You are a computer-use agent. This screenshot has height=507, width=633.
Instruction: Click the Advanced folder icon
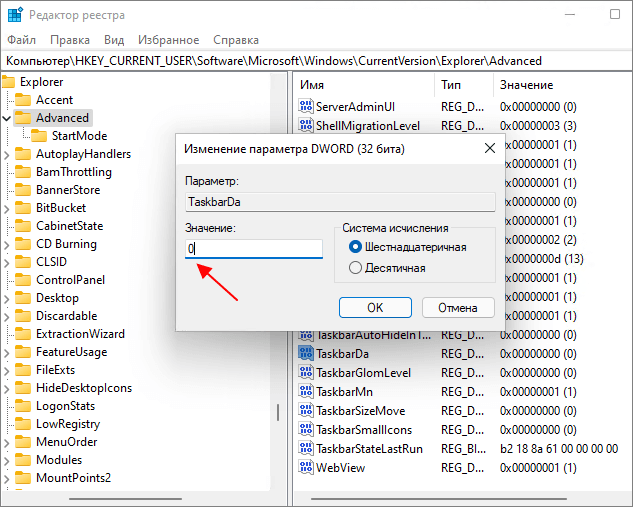(23, 117)
